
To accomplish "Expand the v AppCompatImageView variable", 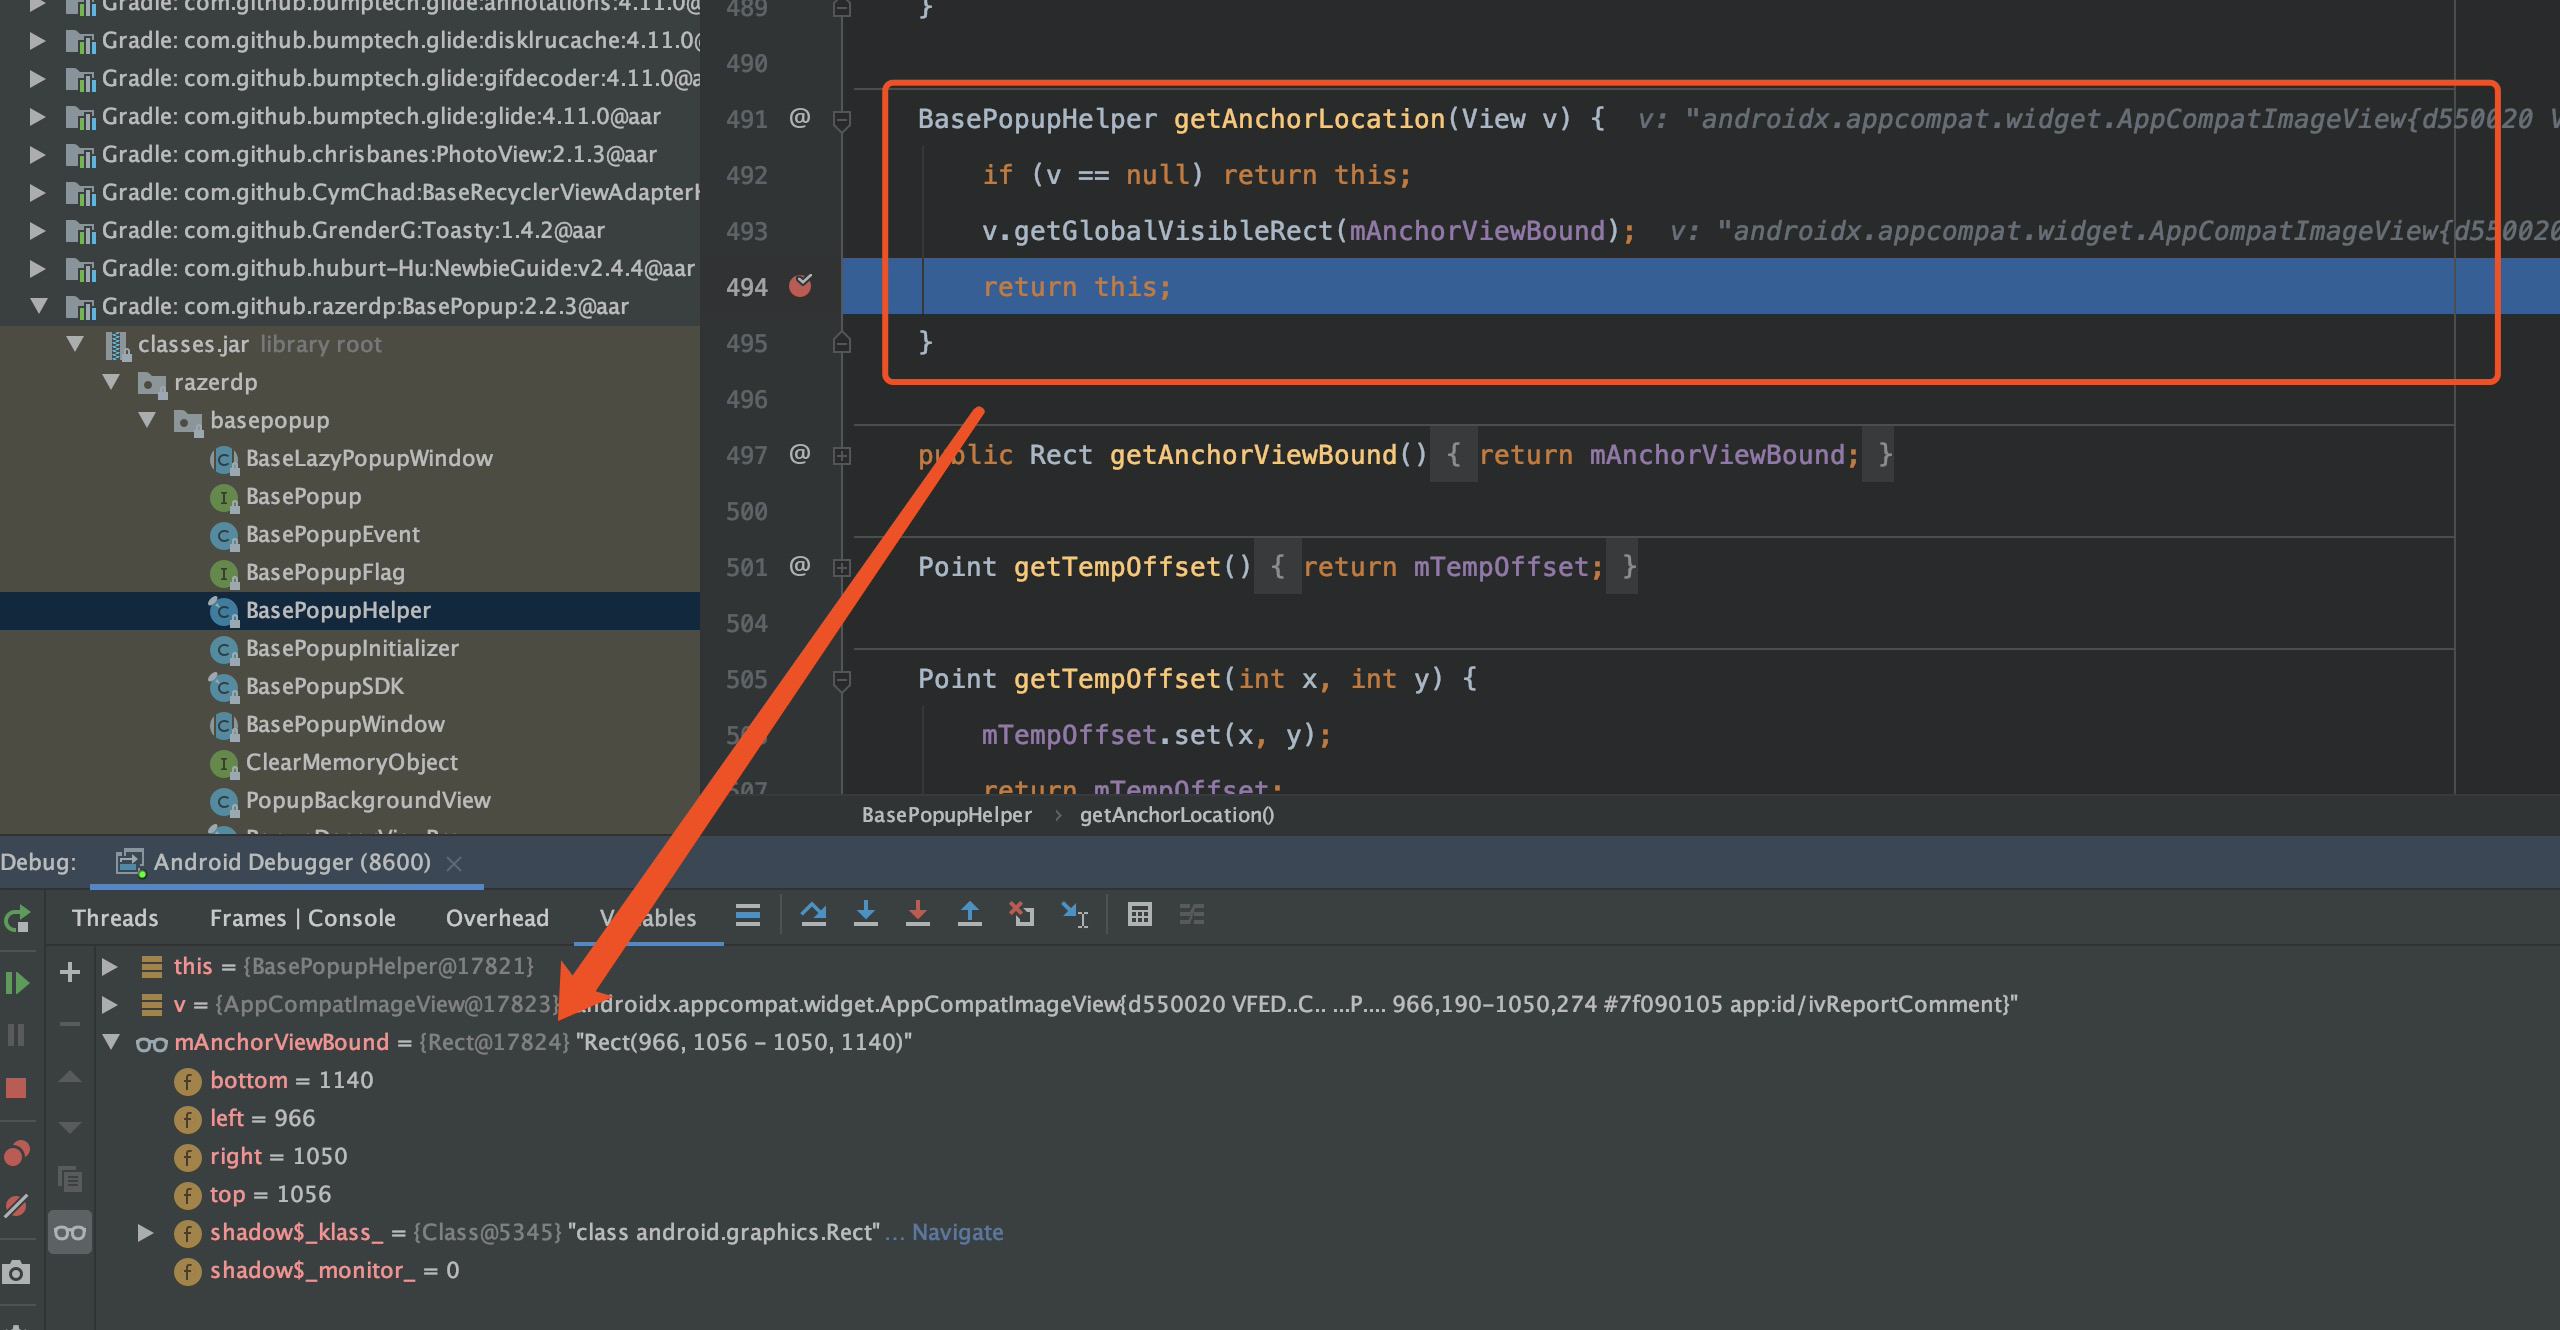I will (x=111, y=1004).
